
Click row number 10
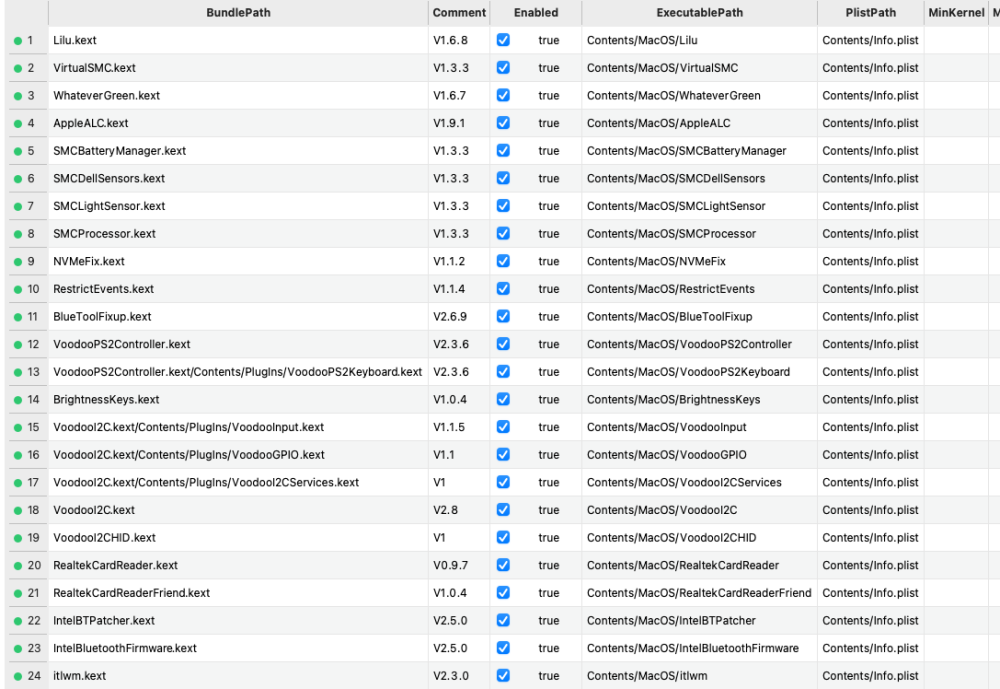(33, 289)
